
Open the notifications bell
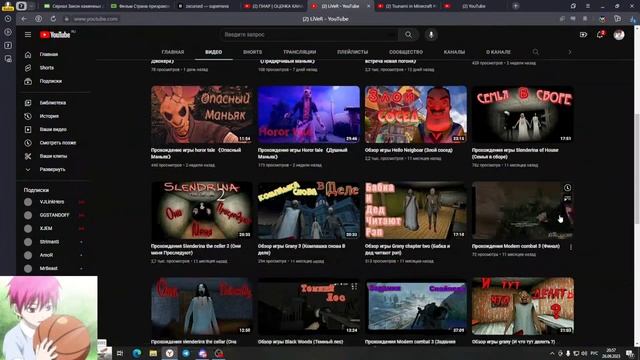click(600, 35)
